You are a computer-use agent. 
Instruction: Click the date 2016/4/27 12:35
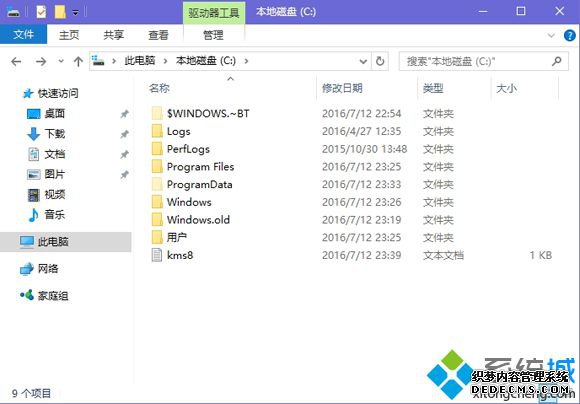pos(361,131)
